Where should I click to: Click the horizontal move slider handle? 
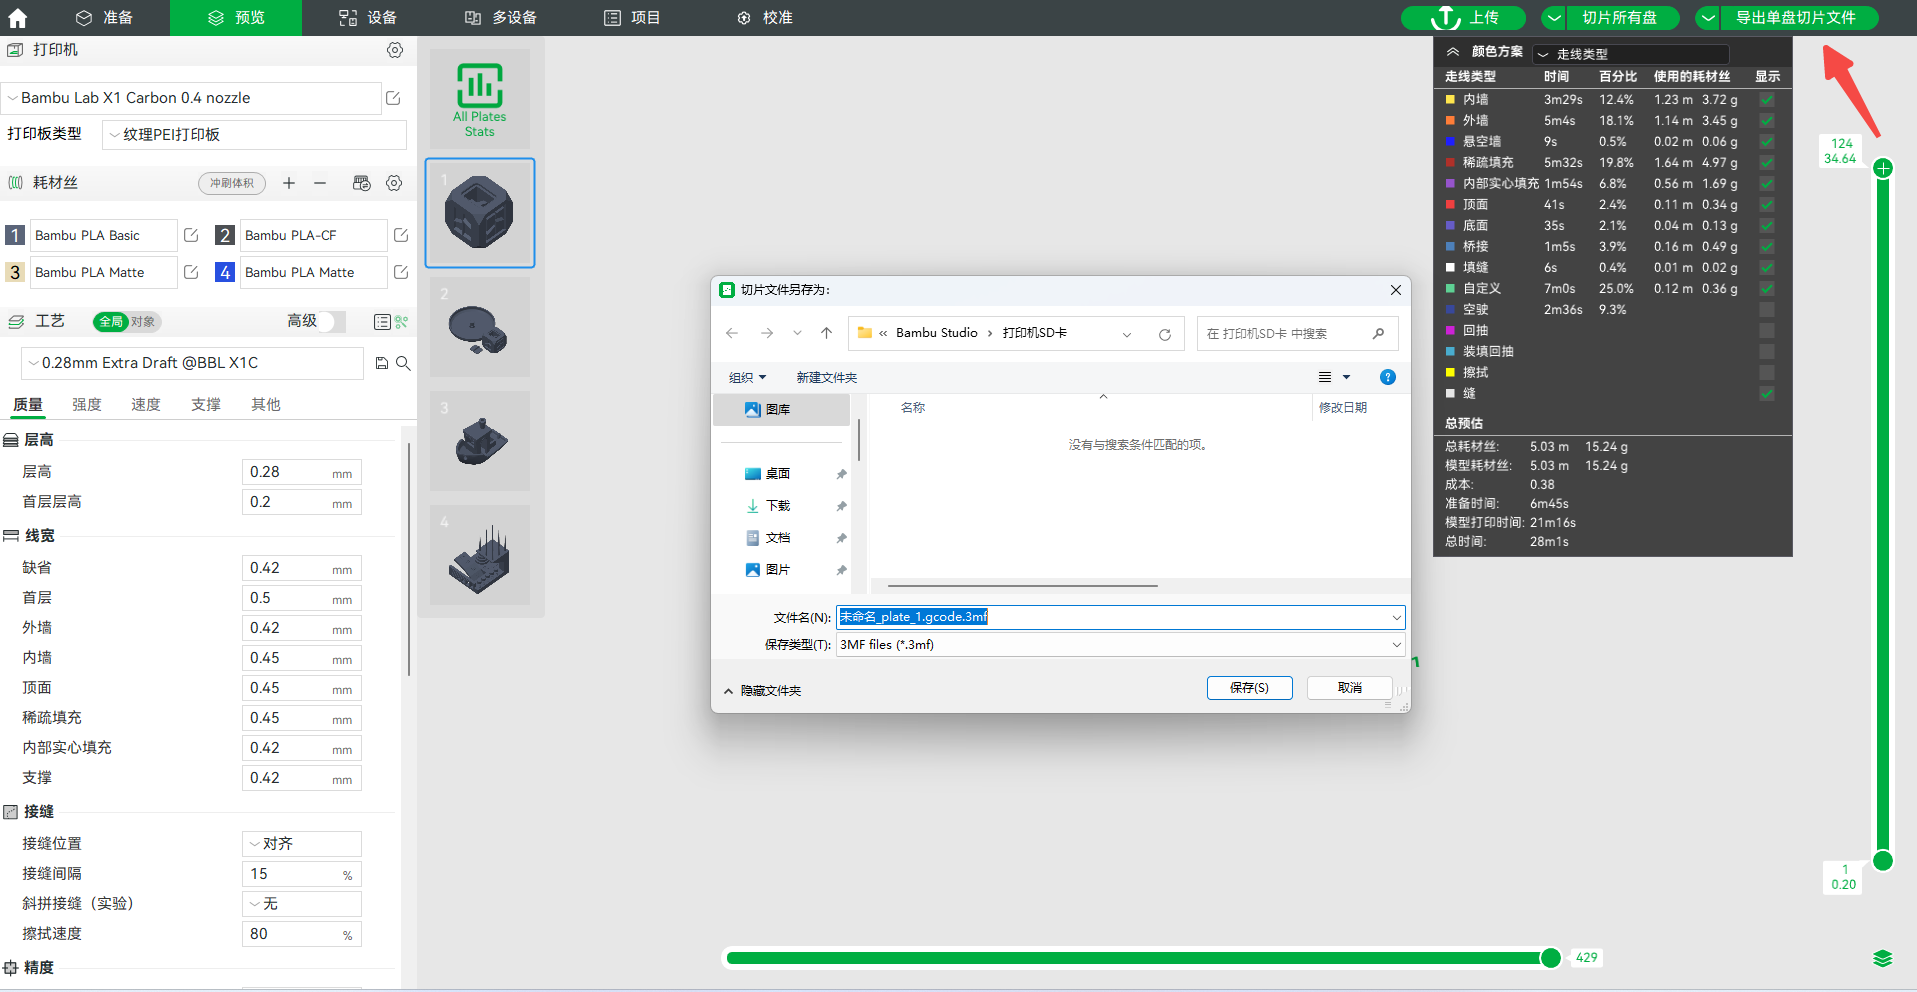pyautogui.click(x=1551, y=958)
